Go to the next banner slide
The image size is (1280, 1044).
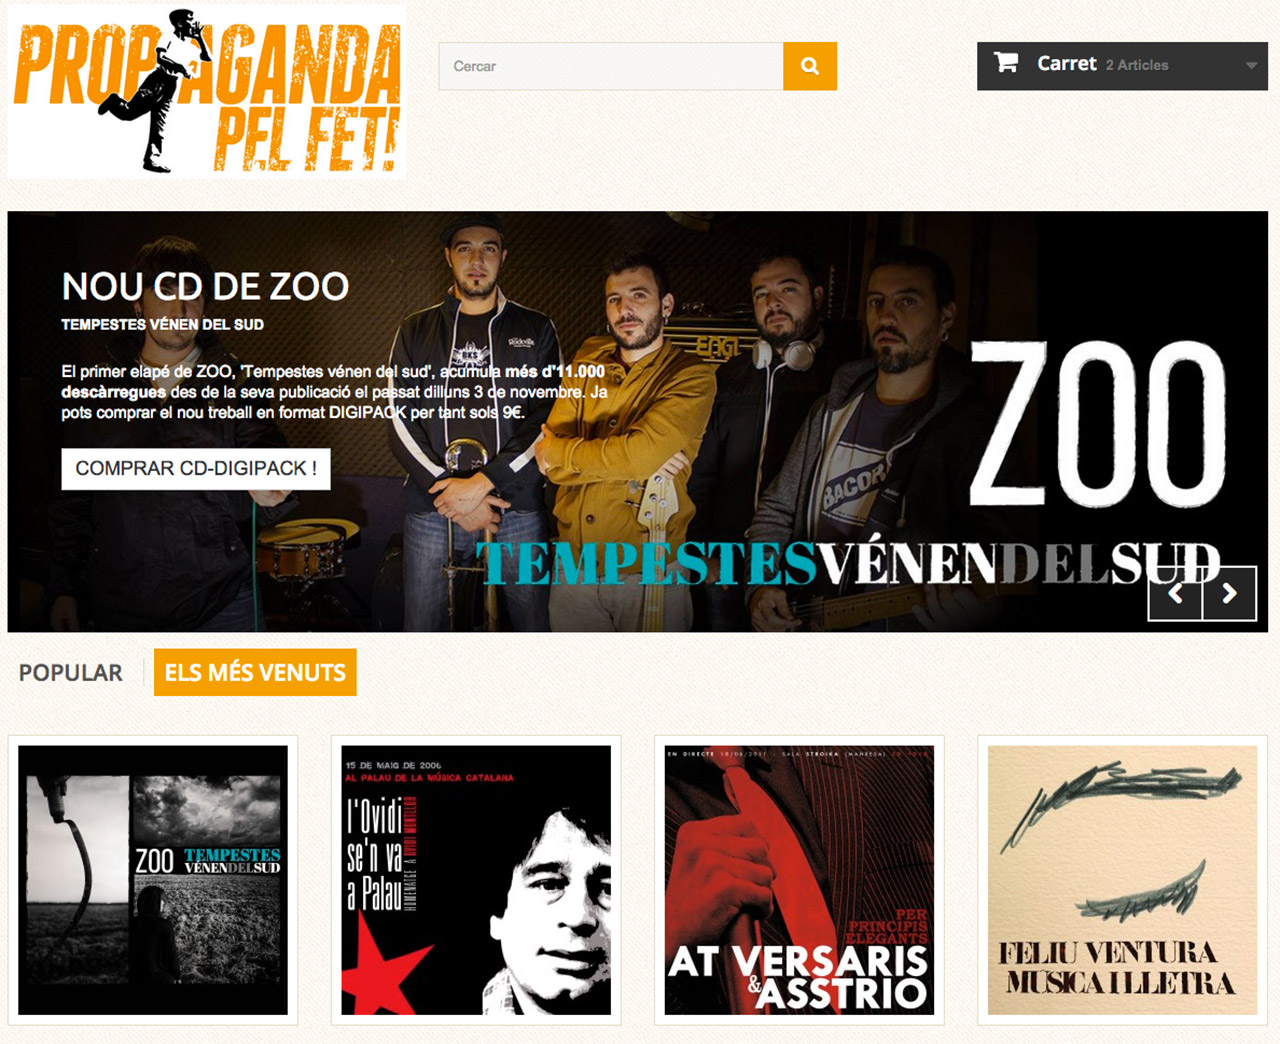point(1229,594)
